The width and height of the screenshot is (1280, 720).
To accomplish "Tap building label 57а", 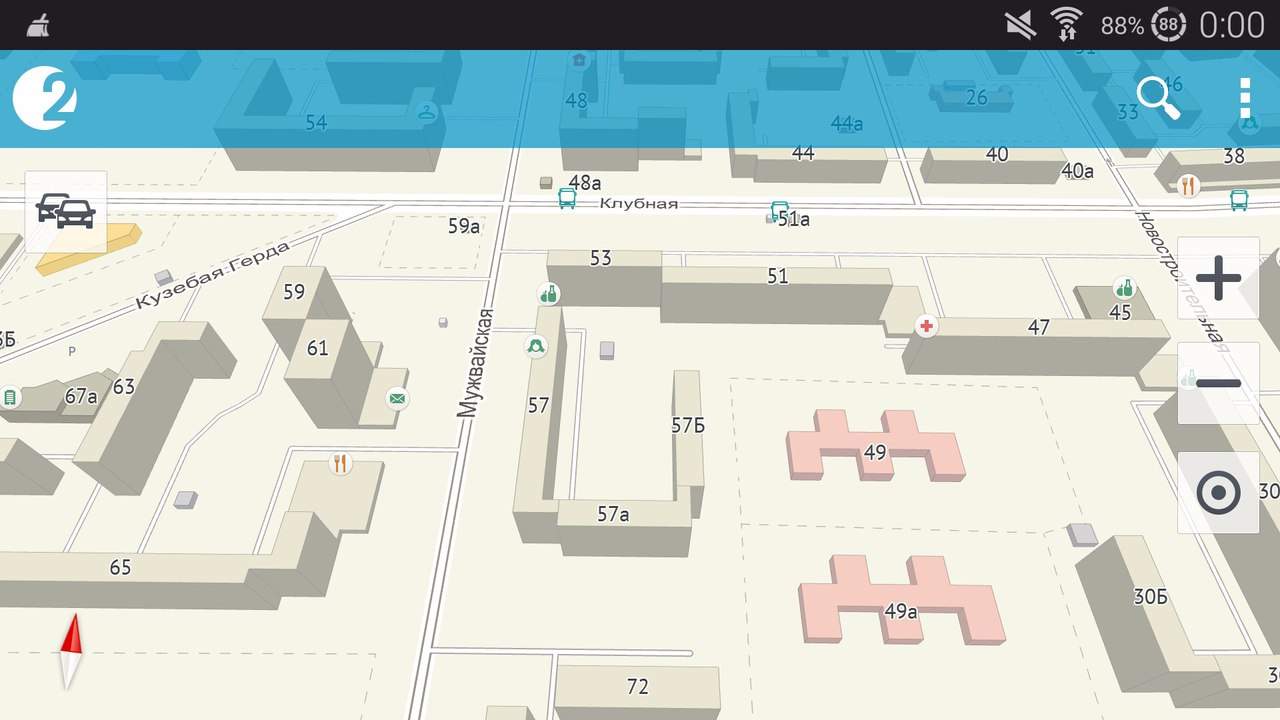I will [x=613, y=514].
